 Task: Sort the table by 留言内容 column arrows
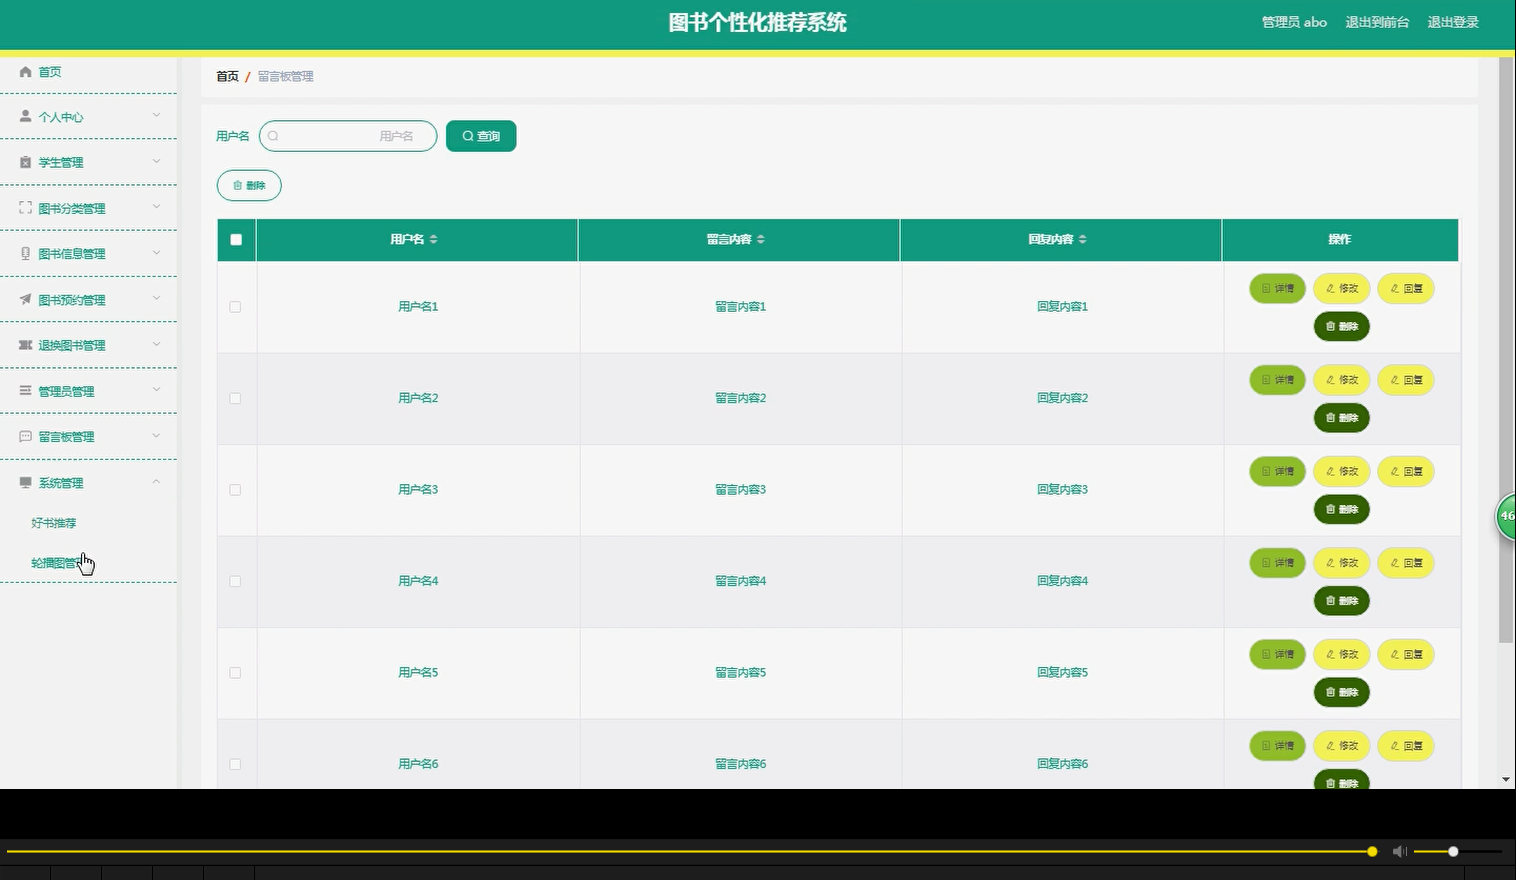tap(761, 240)
